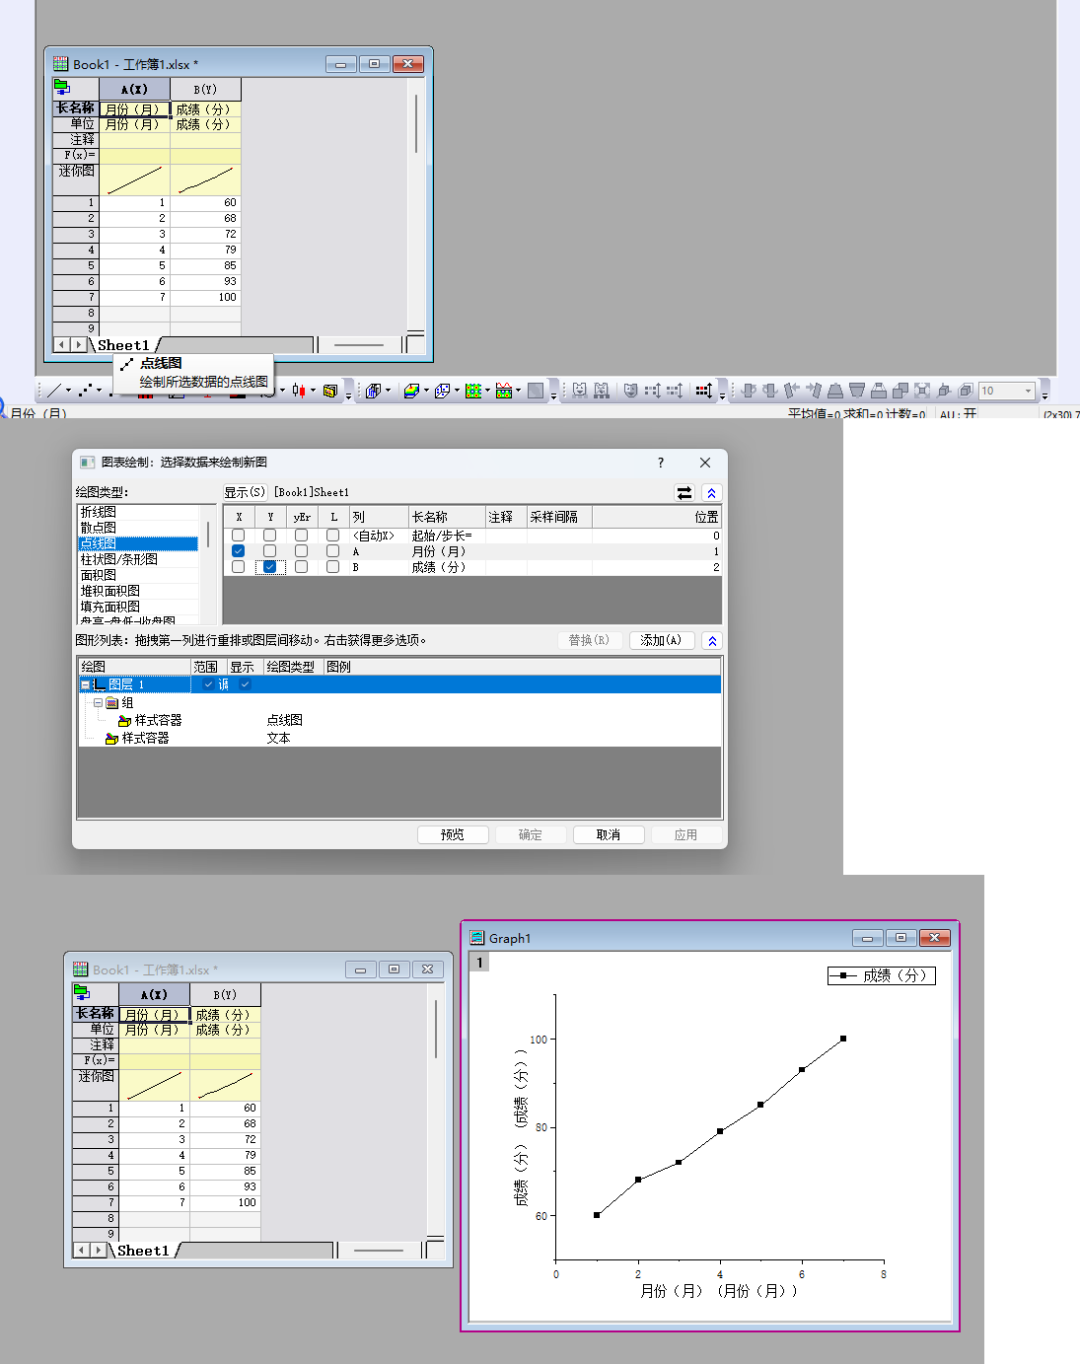1080x1364 pixels.
Task: Select the scatter plot toolbar icon
Action: tap(87, 390)
